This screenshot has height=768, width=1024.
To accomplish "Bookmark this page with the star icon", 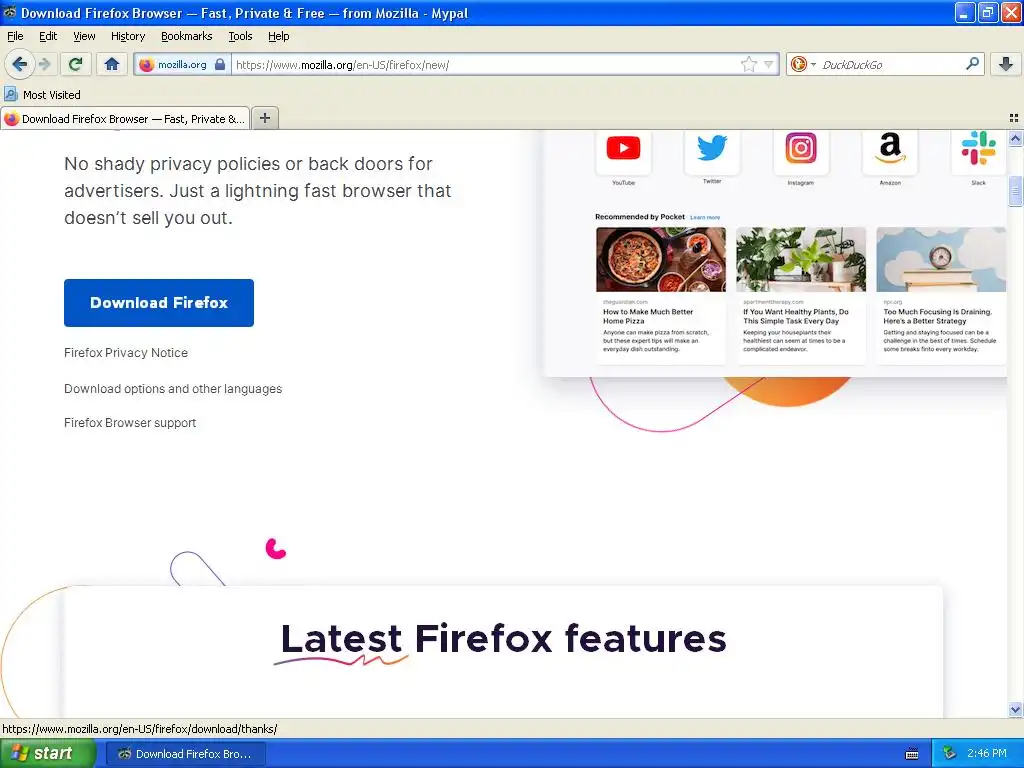I will click(x=748, y=64).
